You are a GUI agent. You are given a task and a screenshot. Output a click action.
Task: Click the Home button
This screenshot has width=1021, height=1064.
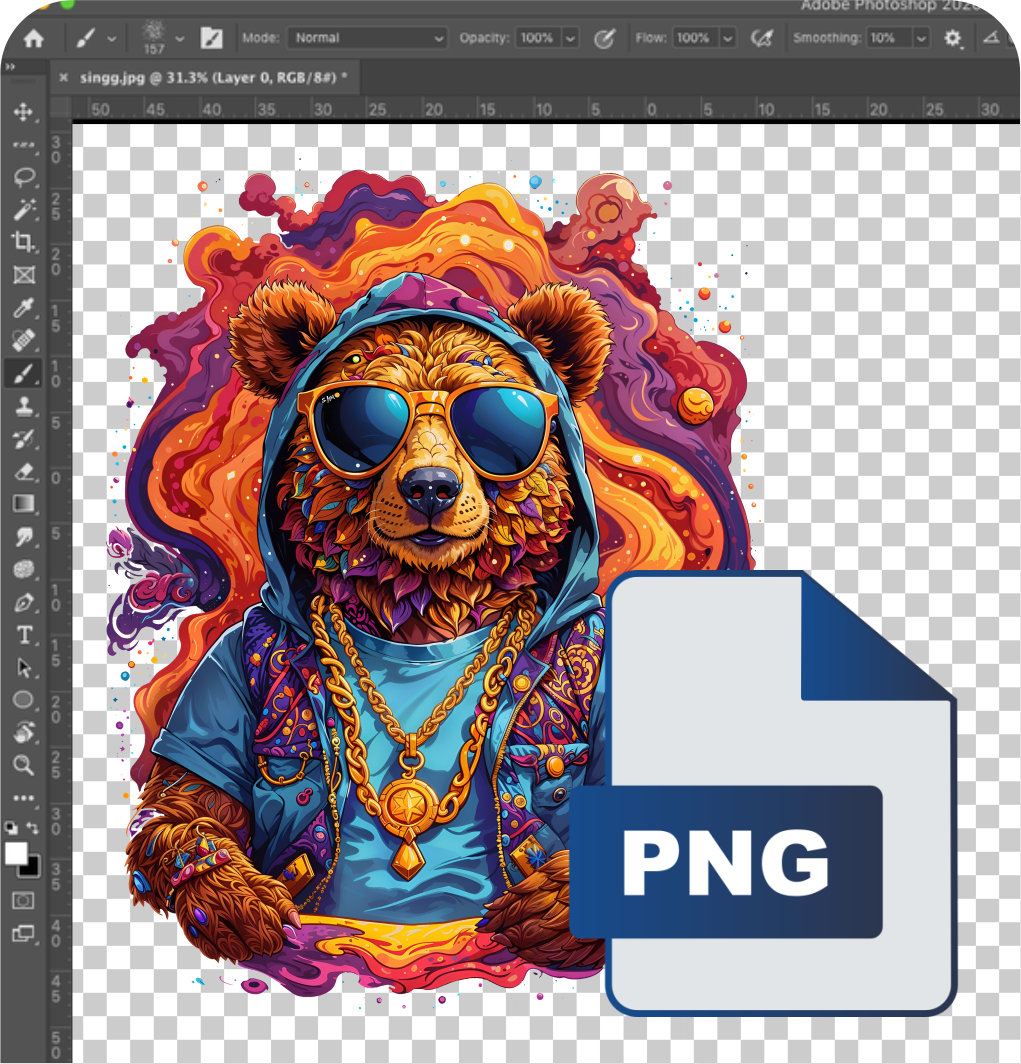point(33,38)
